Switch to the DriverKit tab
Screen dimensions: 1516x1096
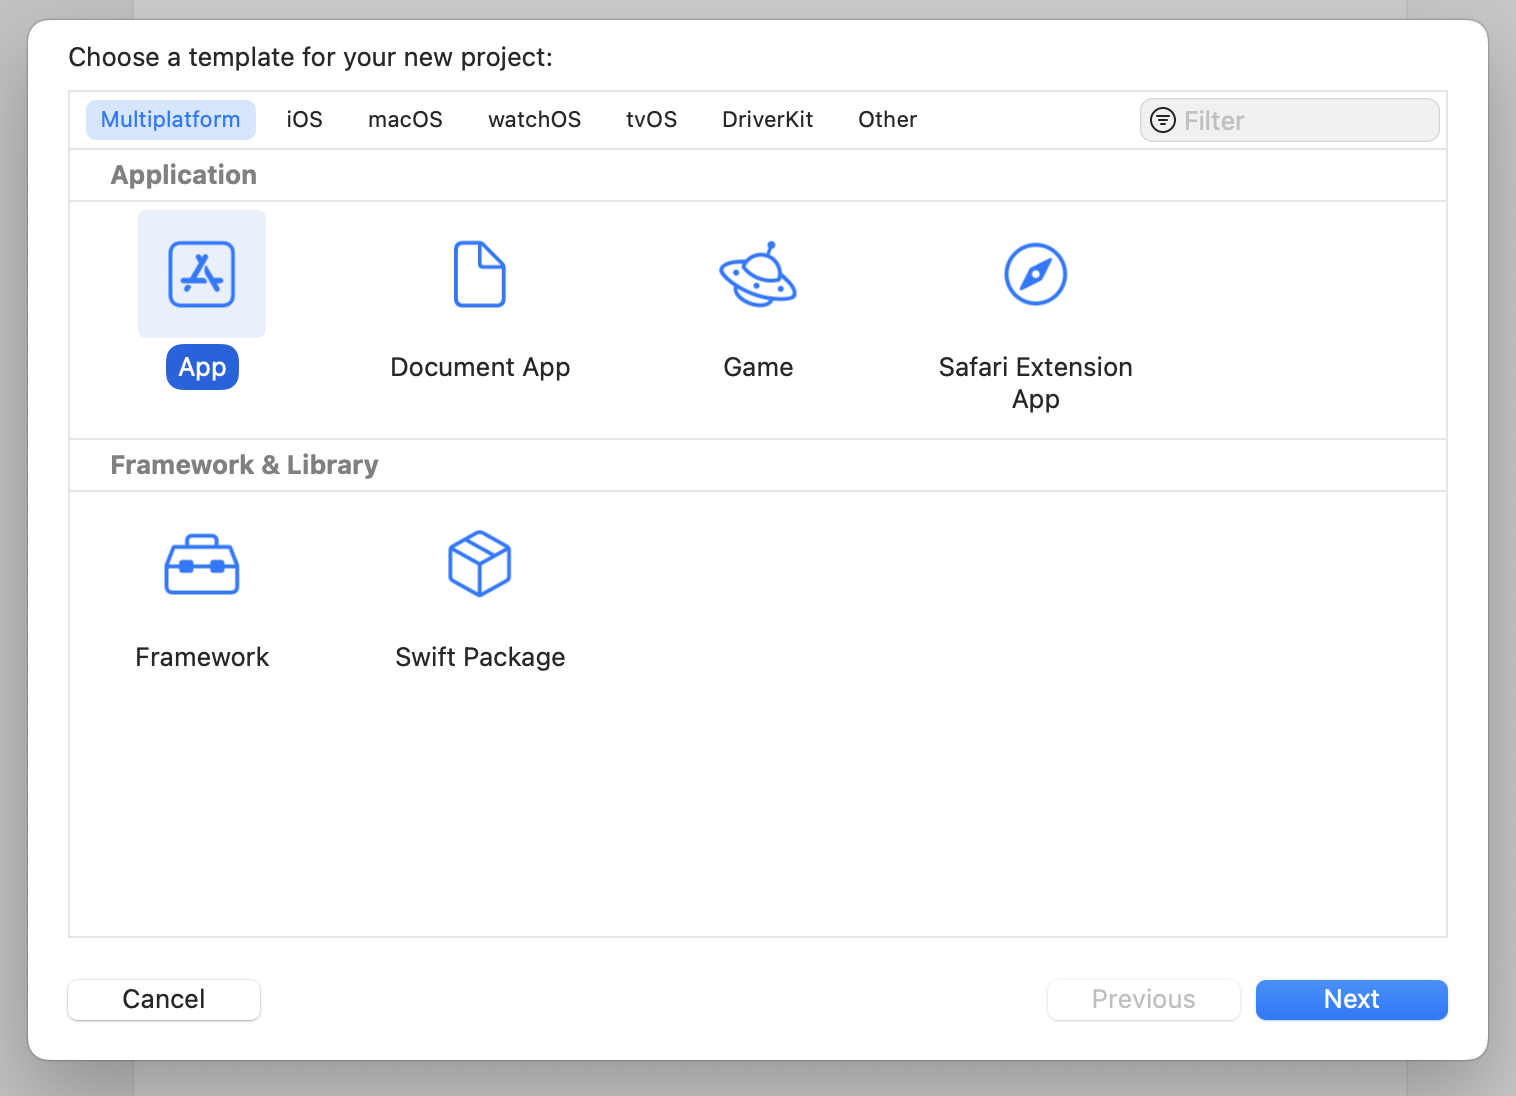767,119
